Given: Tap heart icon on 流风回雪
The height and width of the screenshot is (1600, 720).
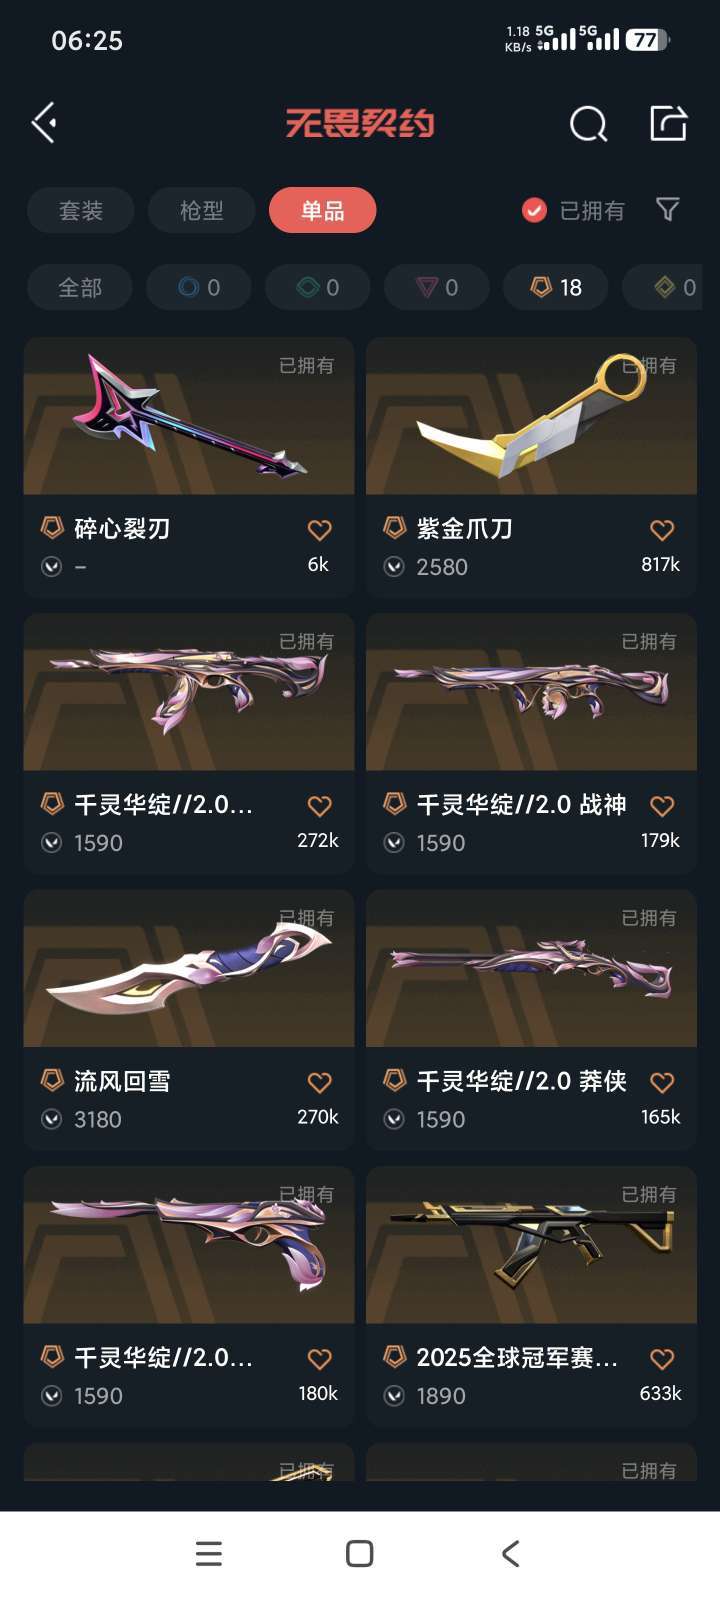Looking at the screenshot, I should [319, 1082].
